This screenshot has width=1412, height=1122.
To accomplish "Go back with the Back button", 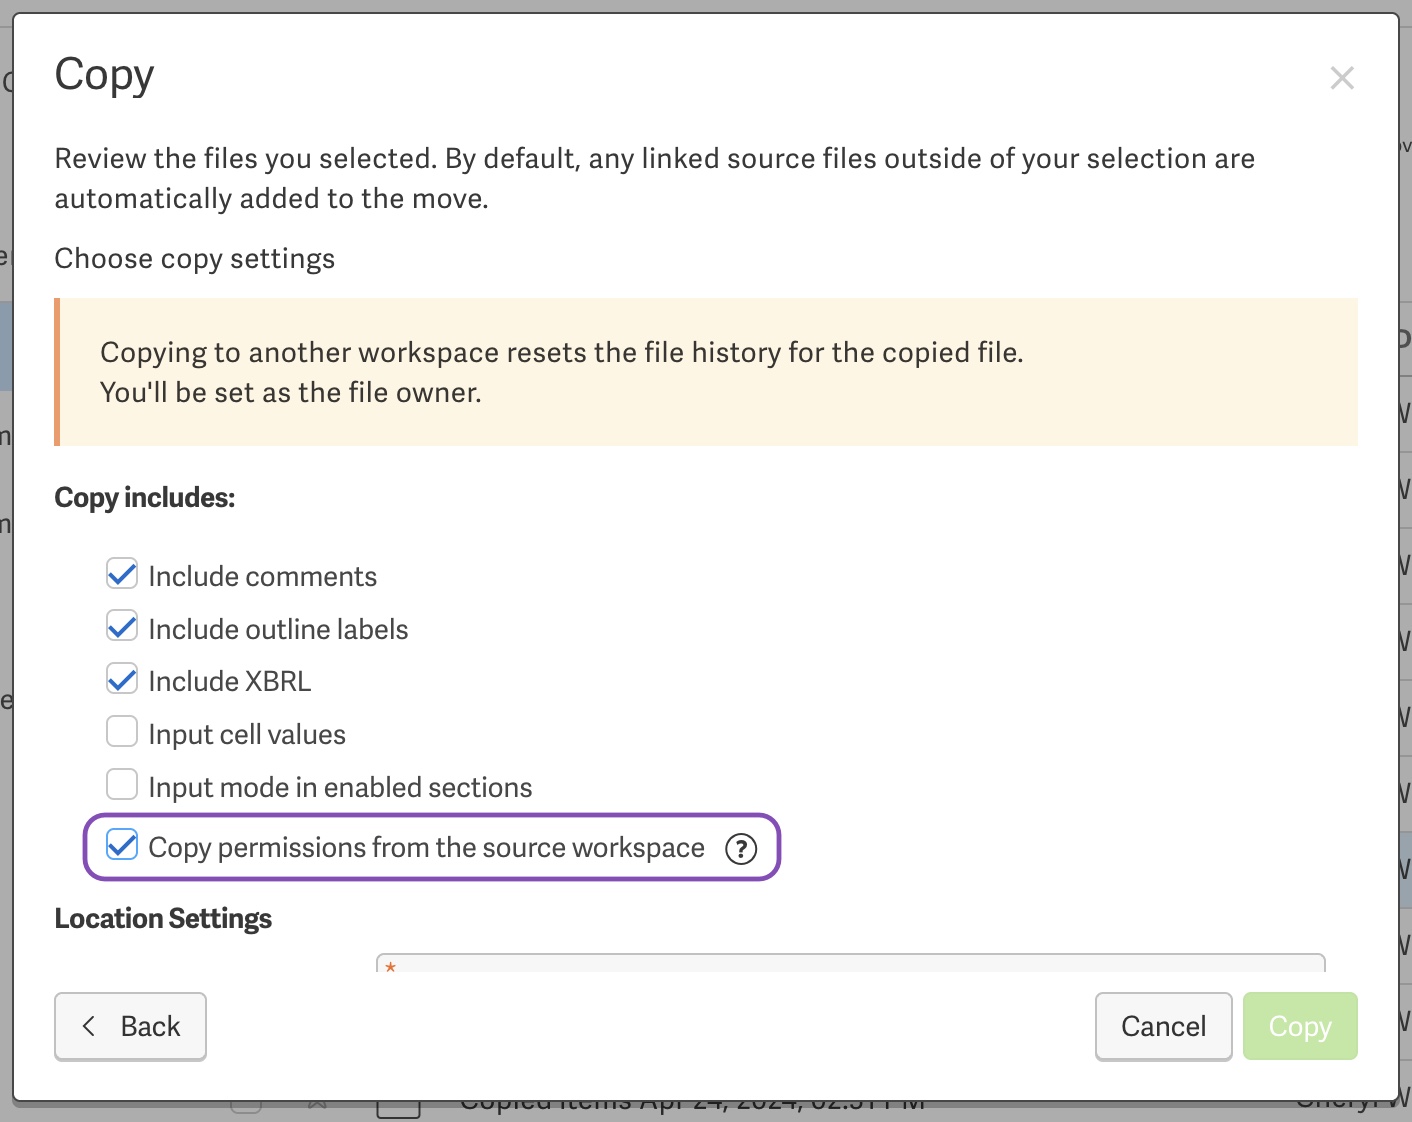I will pyautogui.click(x=130, y=1026).
